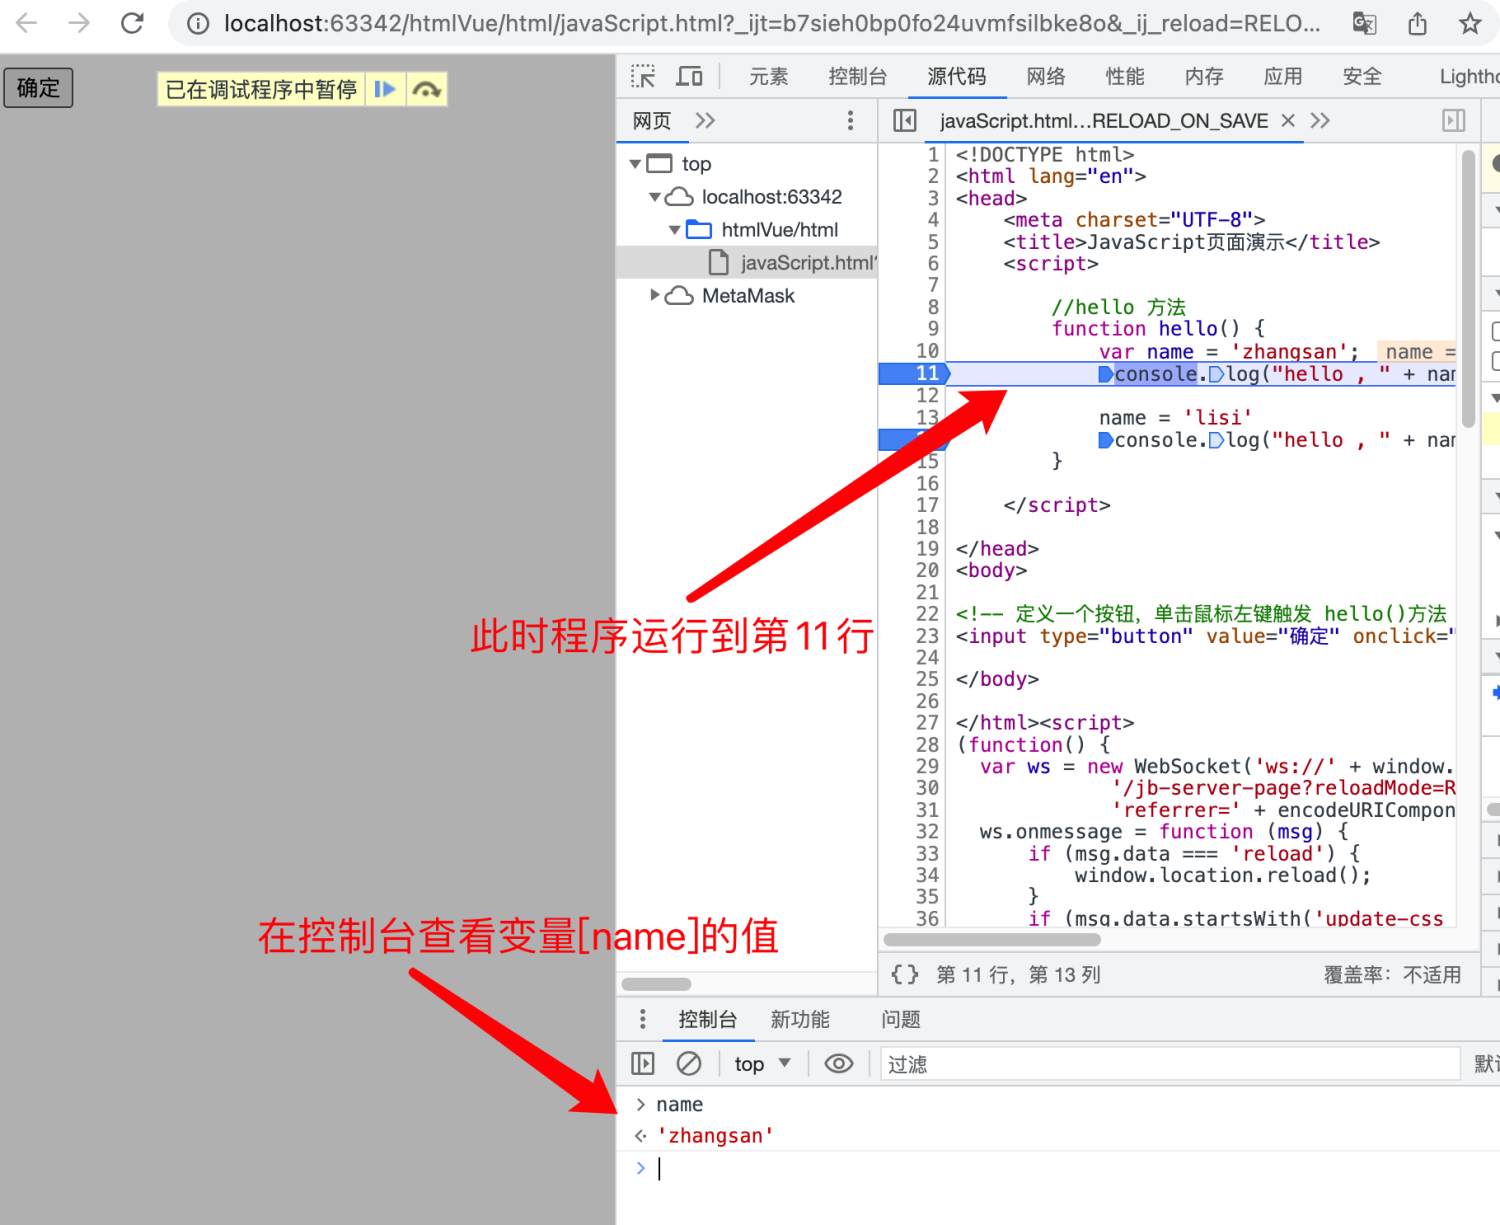The height and width of the screenshot is (1225, 1500).
Task: Click the name = 'lisi' code line
Action: 1175,418
